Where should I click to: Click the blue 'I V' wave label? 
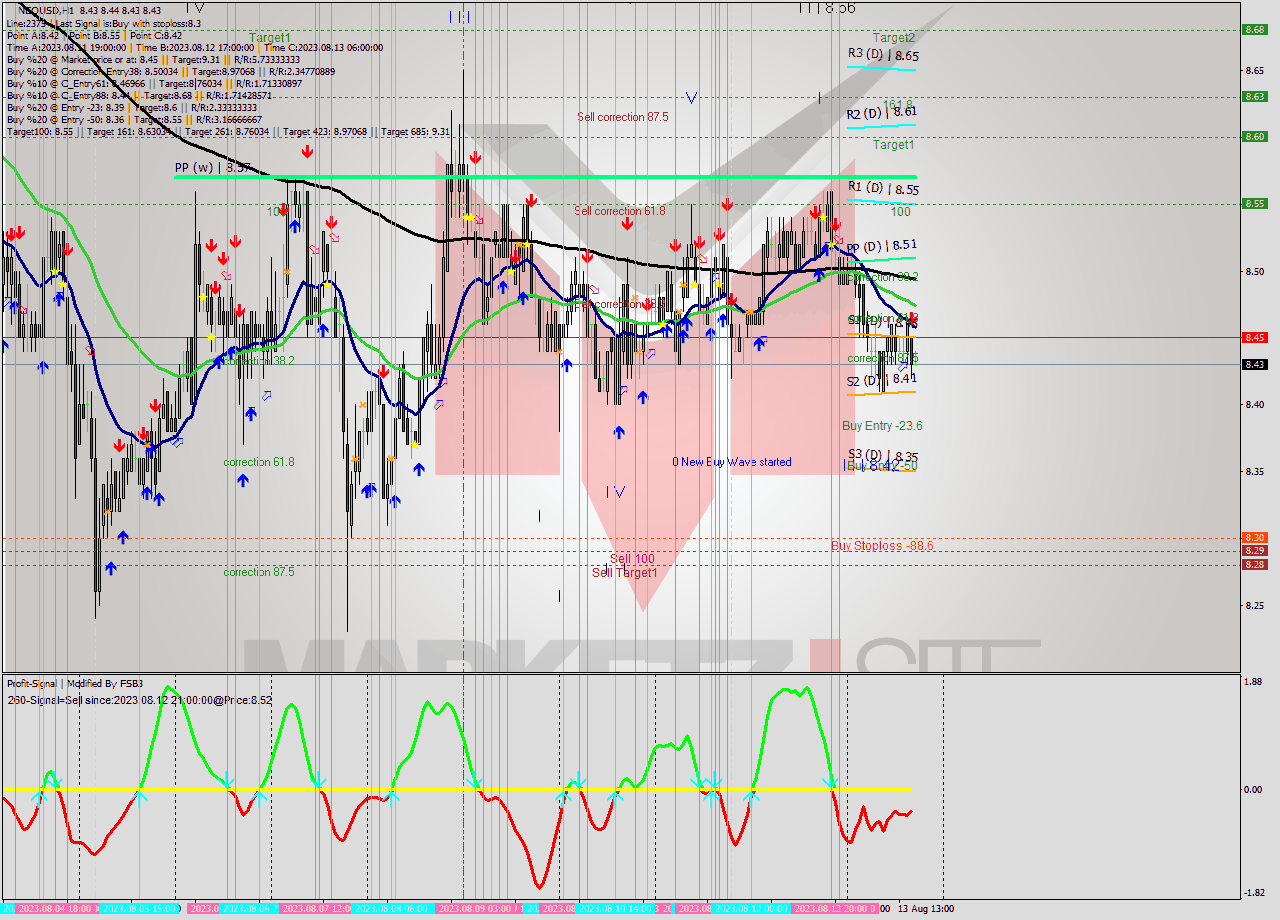coord(616,491)
